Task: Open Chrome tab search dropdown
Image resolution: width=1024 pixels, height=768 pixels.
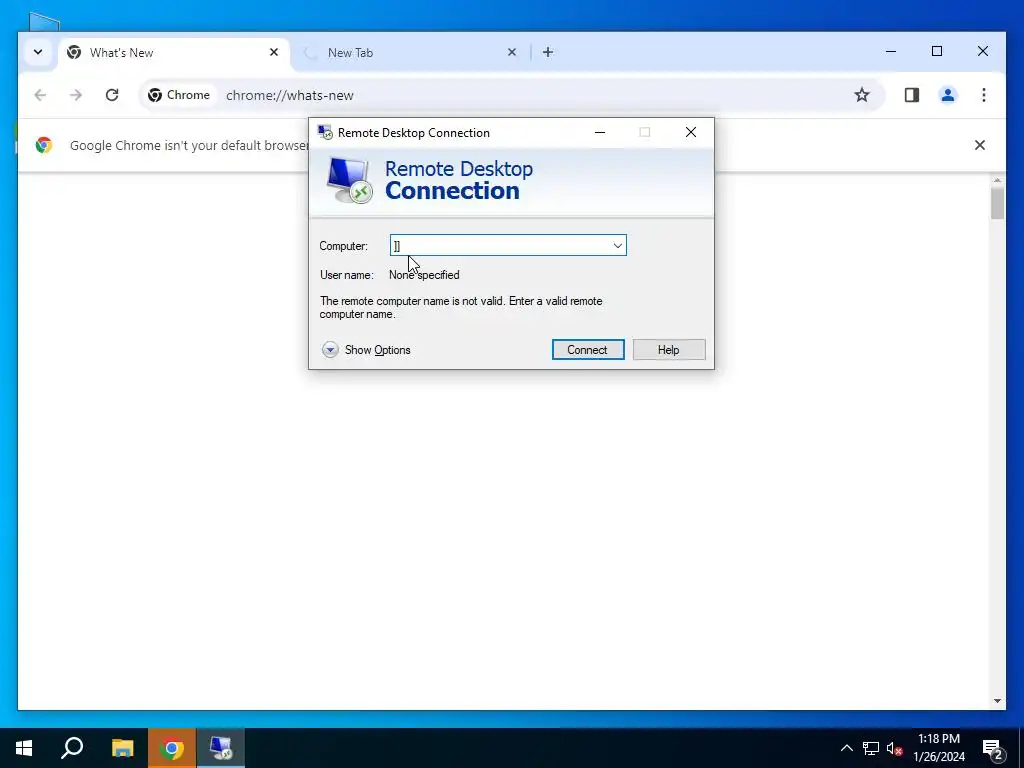Action: pos(38,52)
